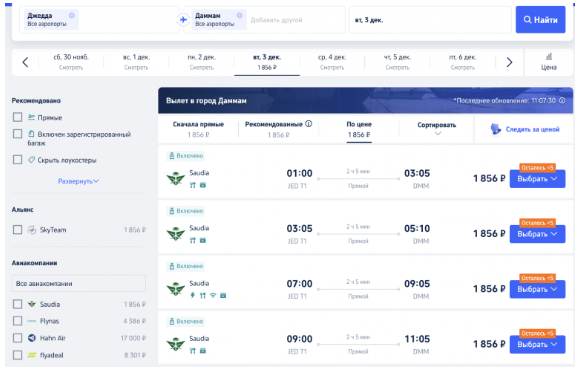This screenshot has width=577, height=372.
Task: Remove Джедда from origin field
Action: [72, 15]
